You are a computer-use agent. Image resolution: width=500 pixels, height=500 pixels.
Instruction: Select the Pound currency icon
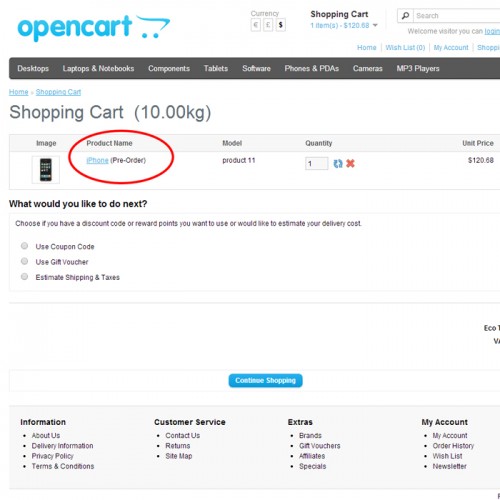[268, 25]
